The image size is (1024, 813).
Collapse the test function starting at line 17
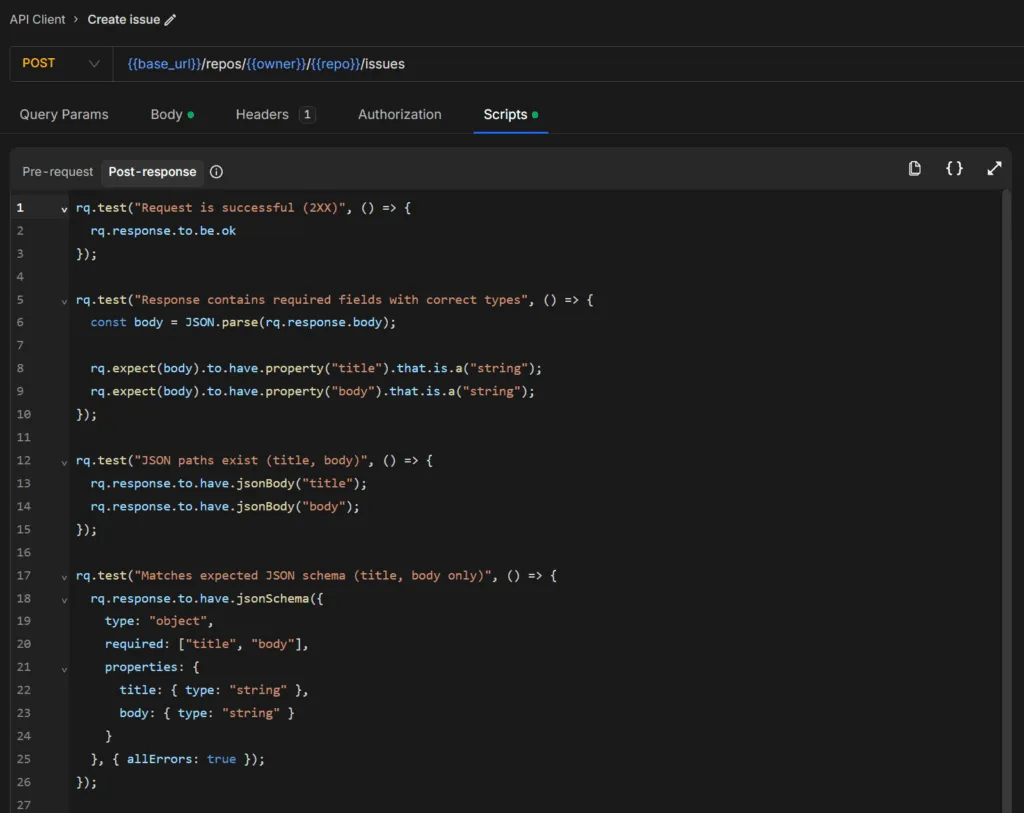coord(64,576)
